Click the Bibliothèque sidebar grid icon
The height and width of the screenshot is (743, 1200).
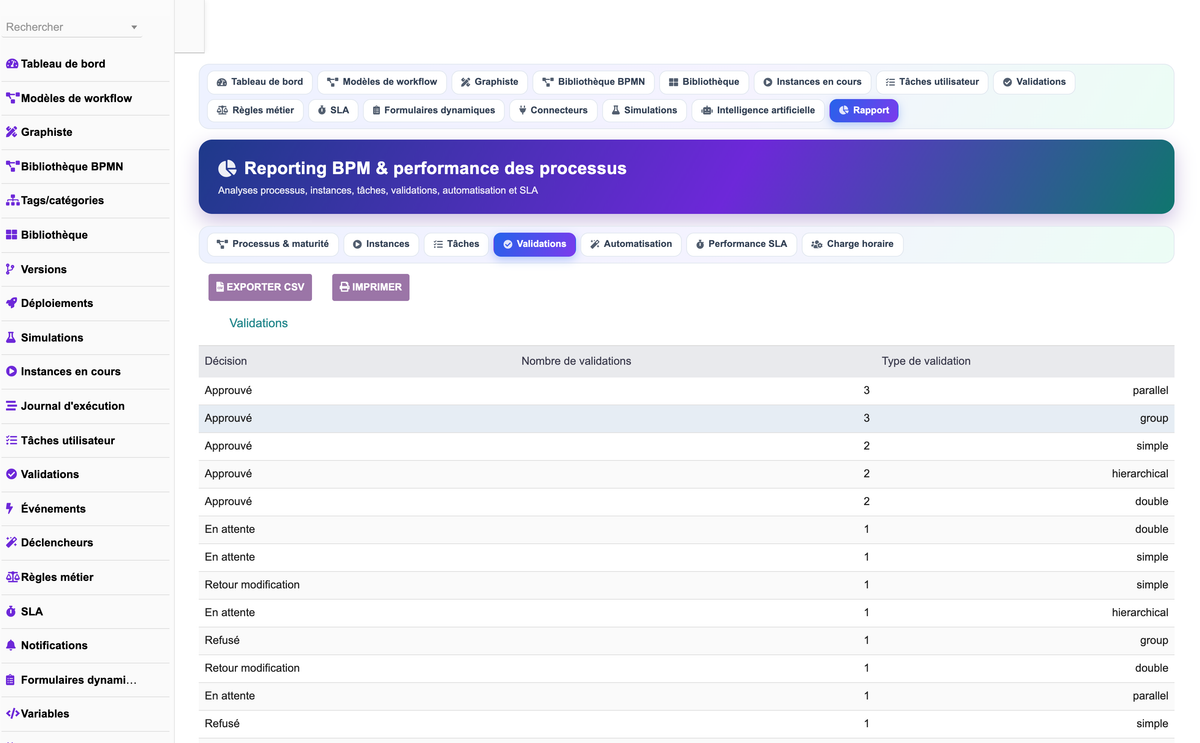[12, 235]
